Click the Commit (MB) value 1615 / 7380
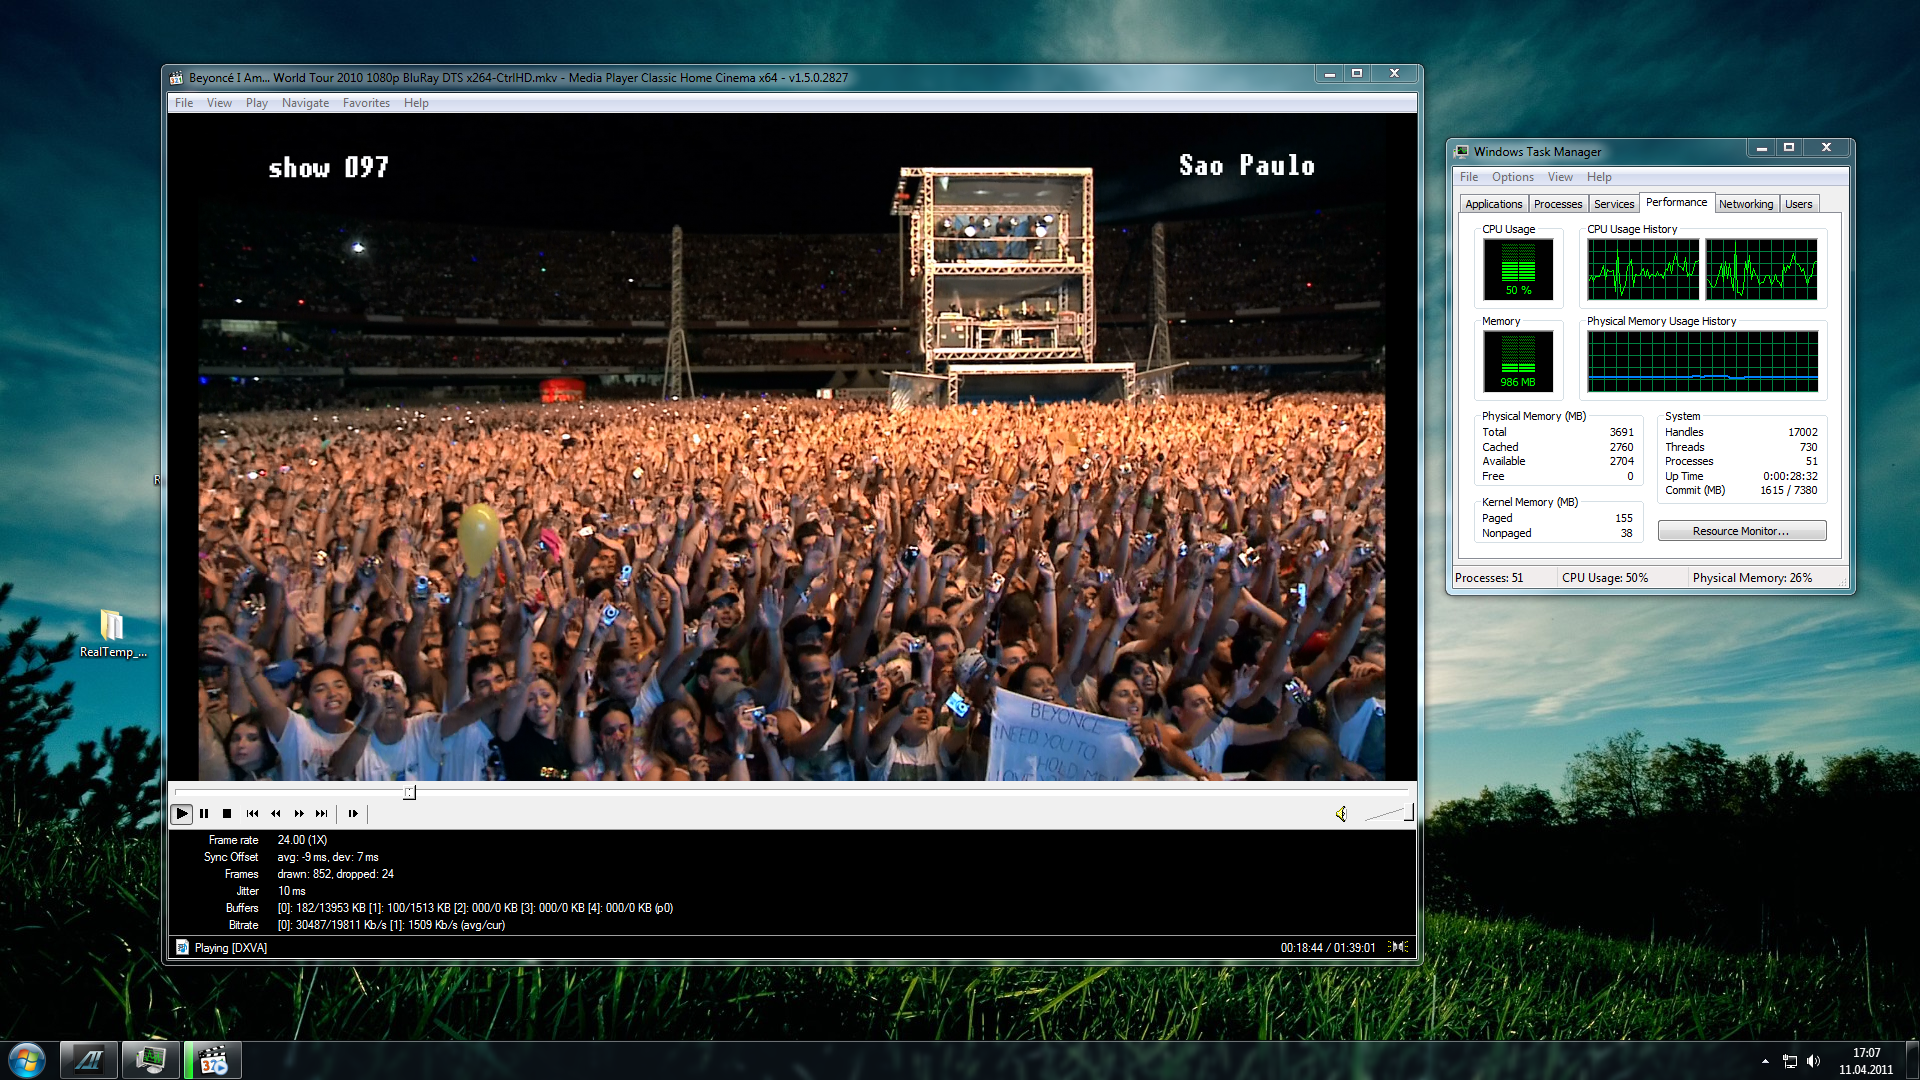Screen dimensions: 1920x1080 [1788, 490]
